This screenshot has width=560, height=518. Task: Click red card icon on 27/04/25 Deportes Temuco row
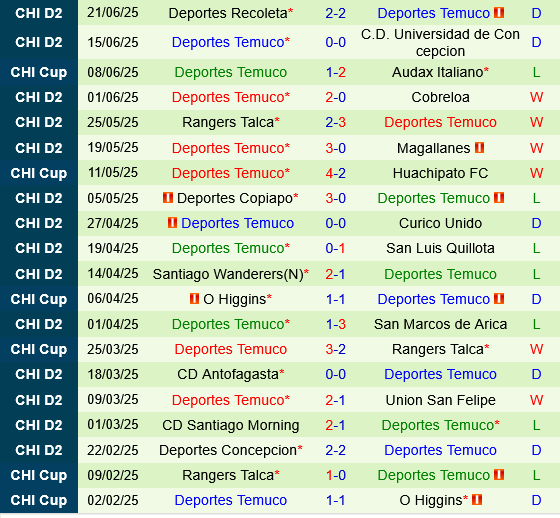(172, 223)
